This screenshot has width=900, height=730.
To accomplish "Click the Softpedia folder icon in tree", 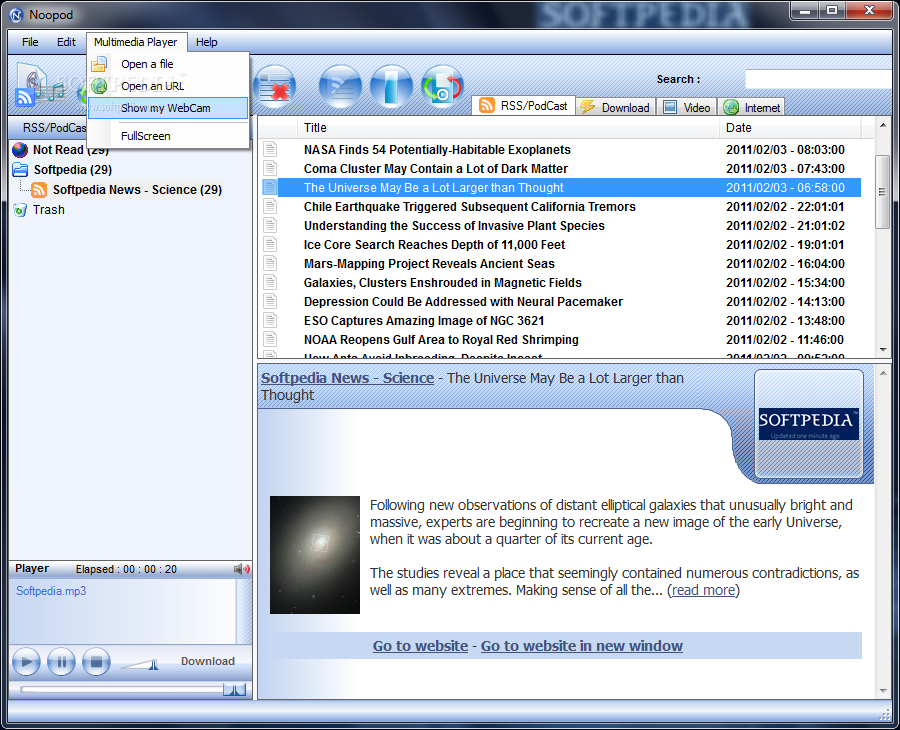I will click(x=20, y=169).
